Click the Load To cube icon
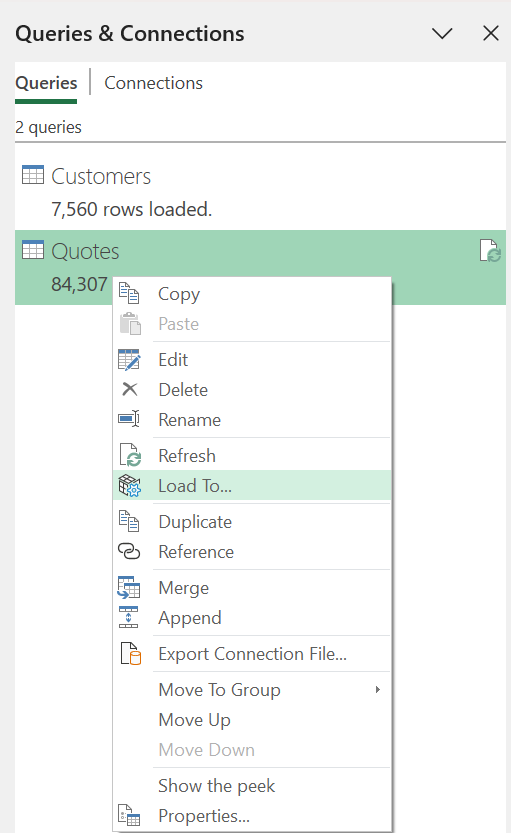The image size is (511, 833). (129, 486)
